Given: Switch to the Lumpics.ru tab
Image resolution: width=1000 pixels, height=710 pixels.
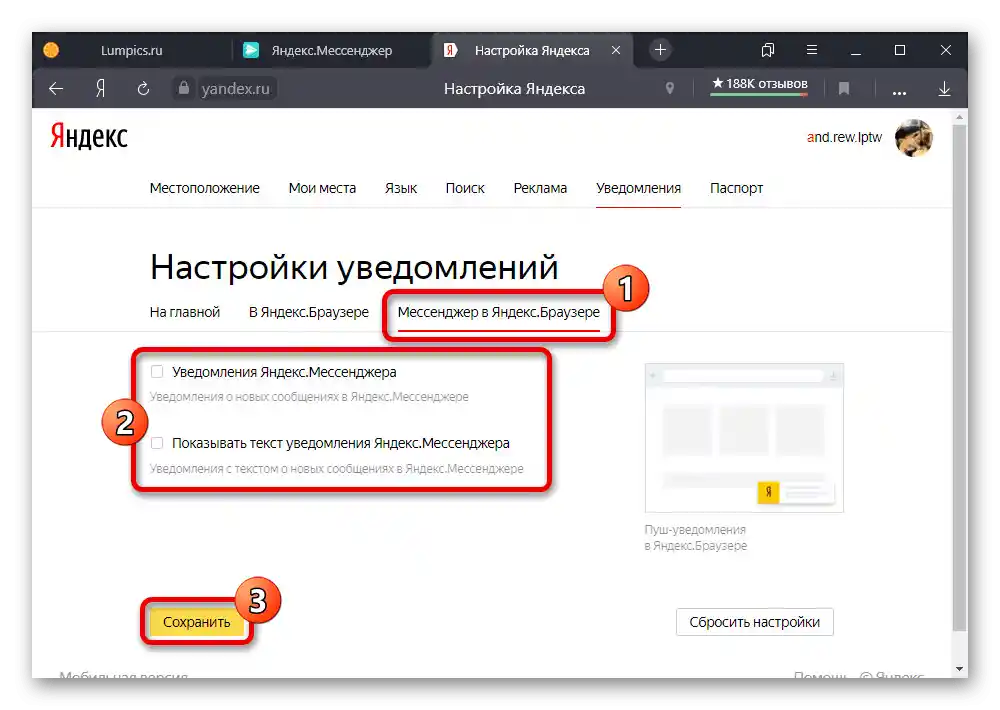Looking at the screenshot, I should tap(131, 50).
